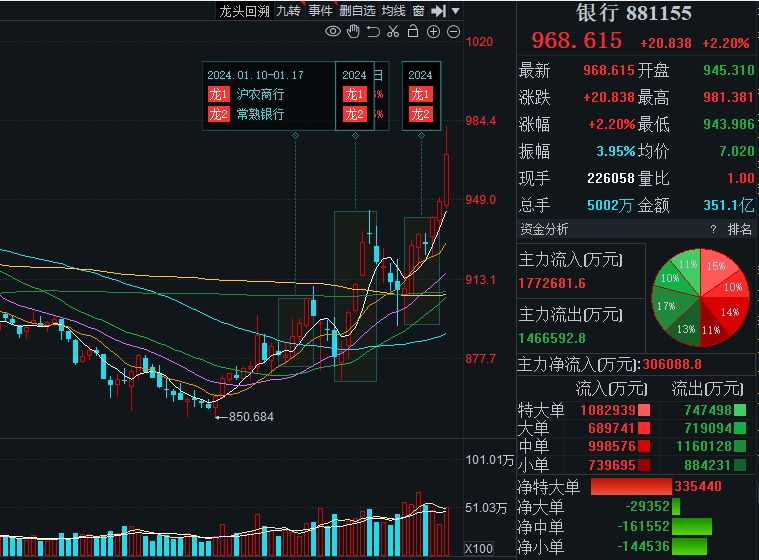
Task: Click the 1020 price axis label
Action: [x=479, y=42]
